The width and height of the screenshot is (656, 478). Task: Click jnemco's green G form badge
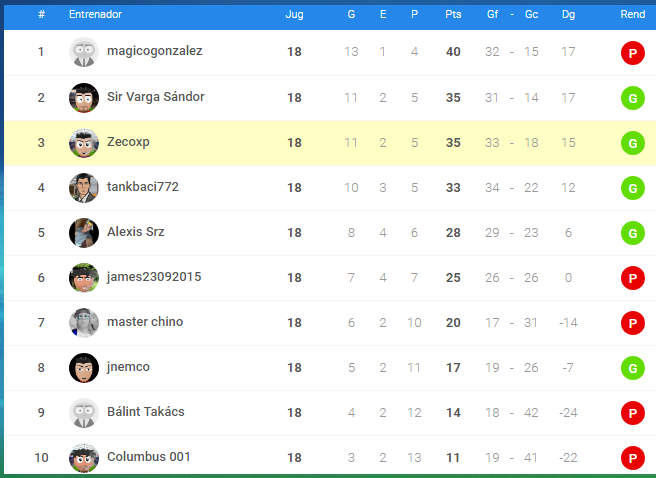click(x=633, y=368)
